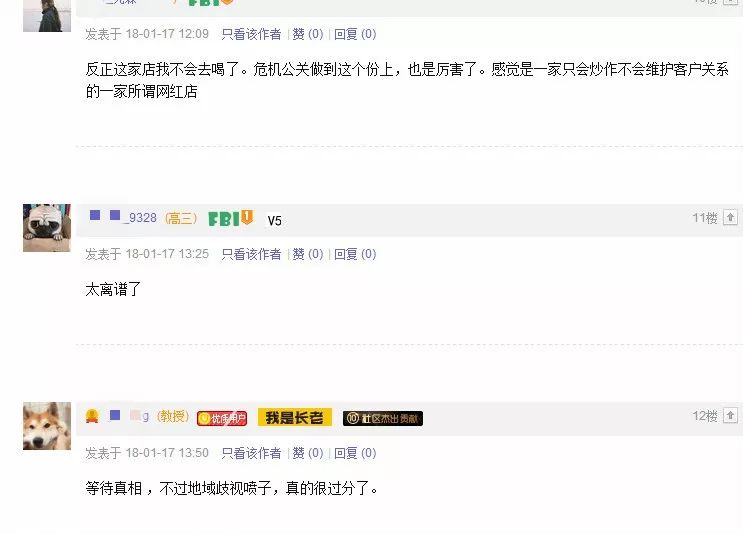Viewport: 743px width, 534px height.
Task: Reply to the 太离谱了 post
Action: pyautogui.click(x=355, y=254)
